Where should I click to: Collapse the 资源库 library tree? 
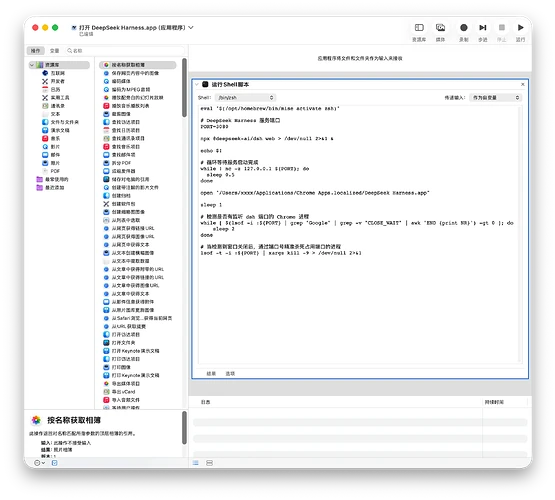click(32, 65)
